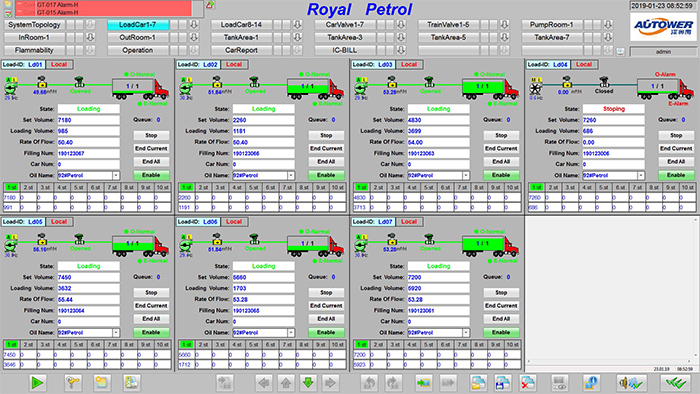The image size is (700, 394).
Task: Expand the Oil Name dropdown for Ld07
Action: tap(466, 333)
